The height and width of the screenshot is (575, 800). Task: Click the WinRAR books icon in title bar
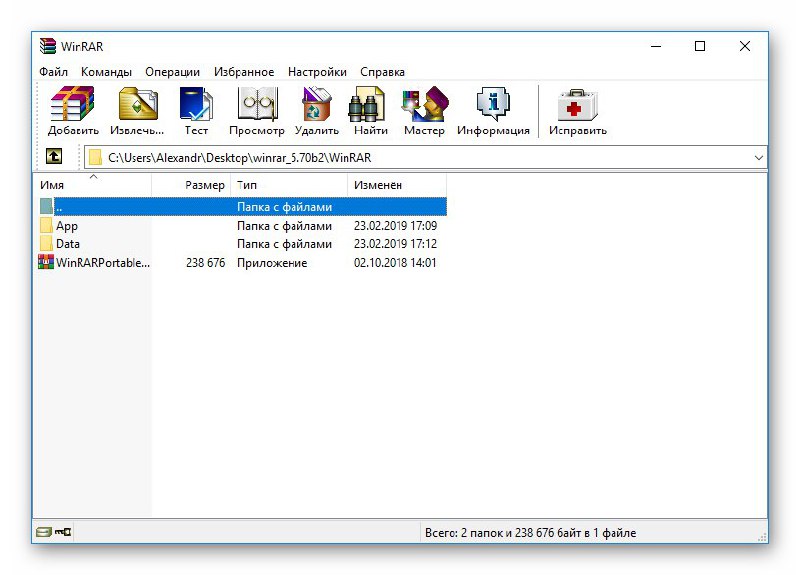pos(48,46)
